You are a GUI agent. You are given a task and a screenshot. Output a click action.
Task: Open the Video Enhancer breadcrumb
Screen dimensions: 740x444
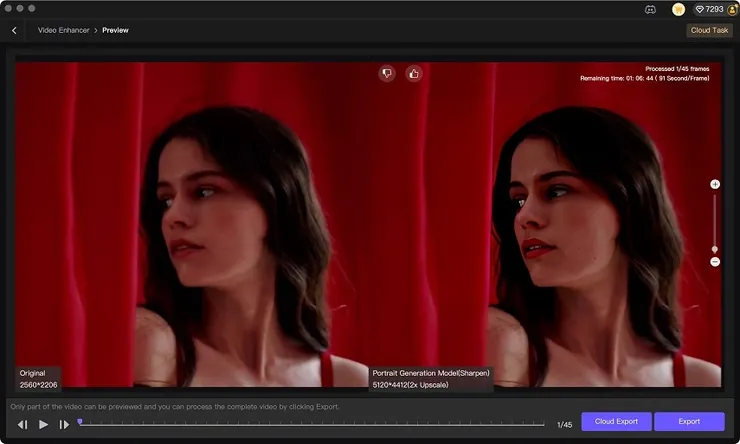point(63,30)
